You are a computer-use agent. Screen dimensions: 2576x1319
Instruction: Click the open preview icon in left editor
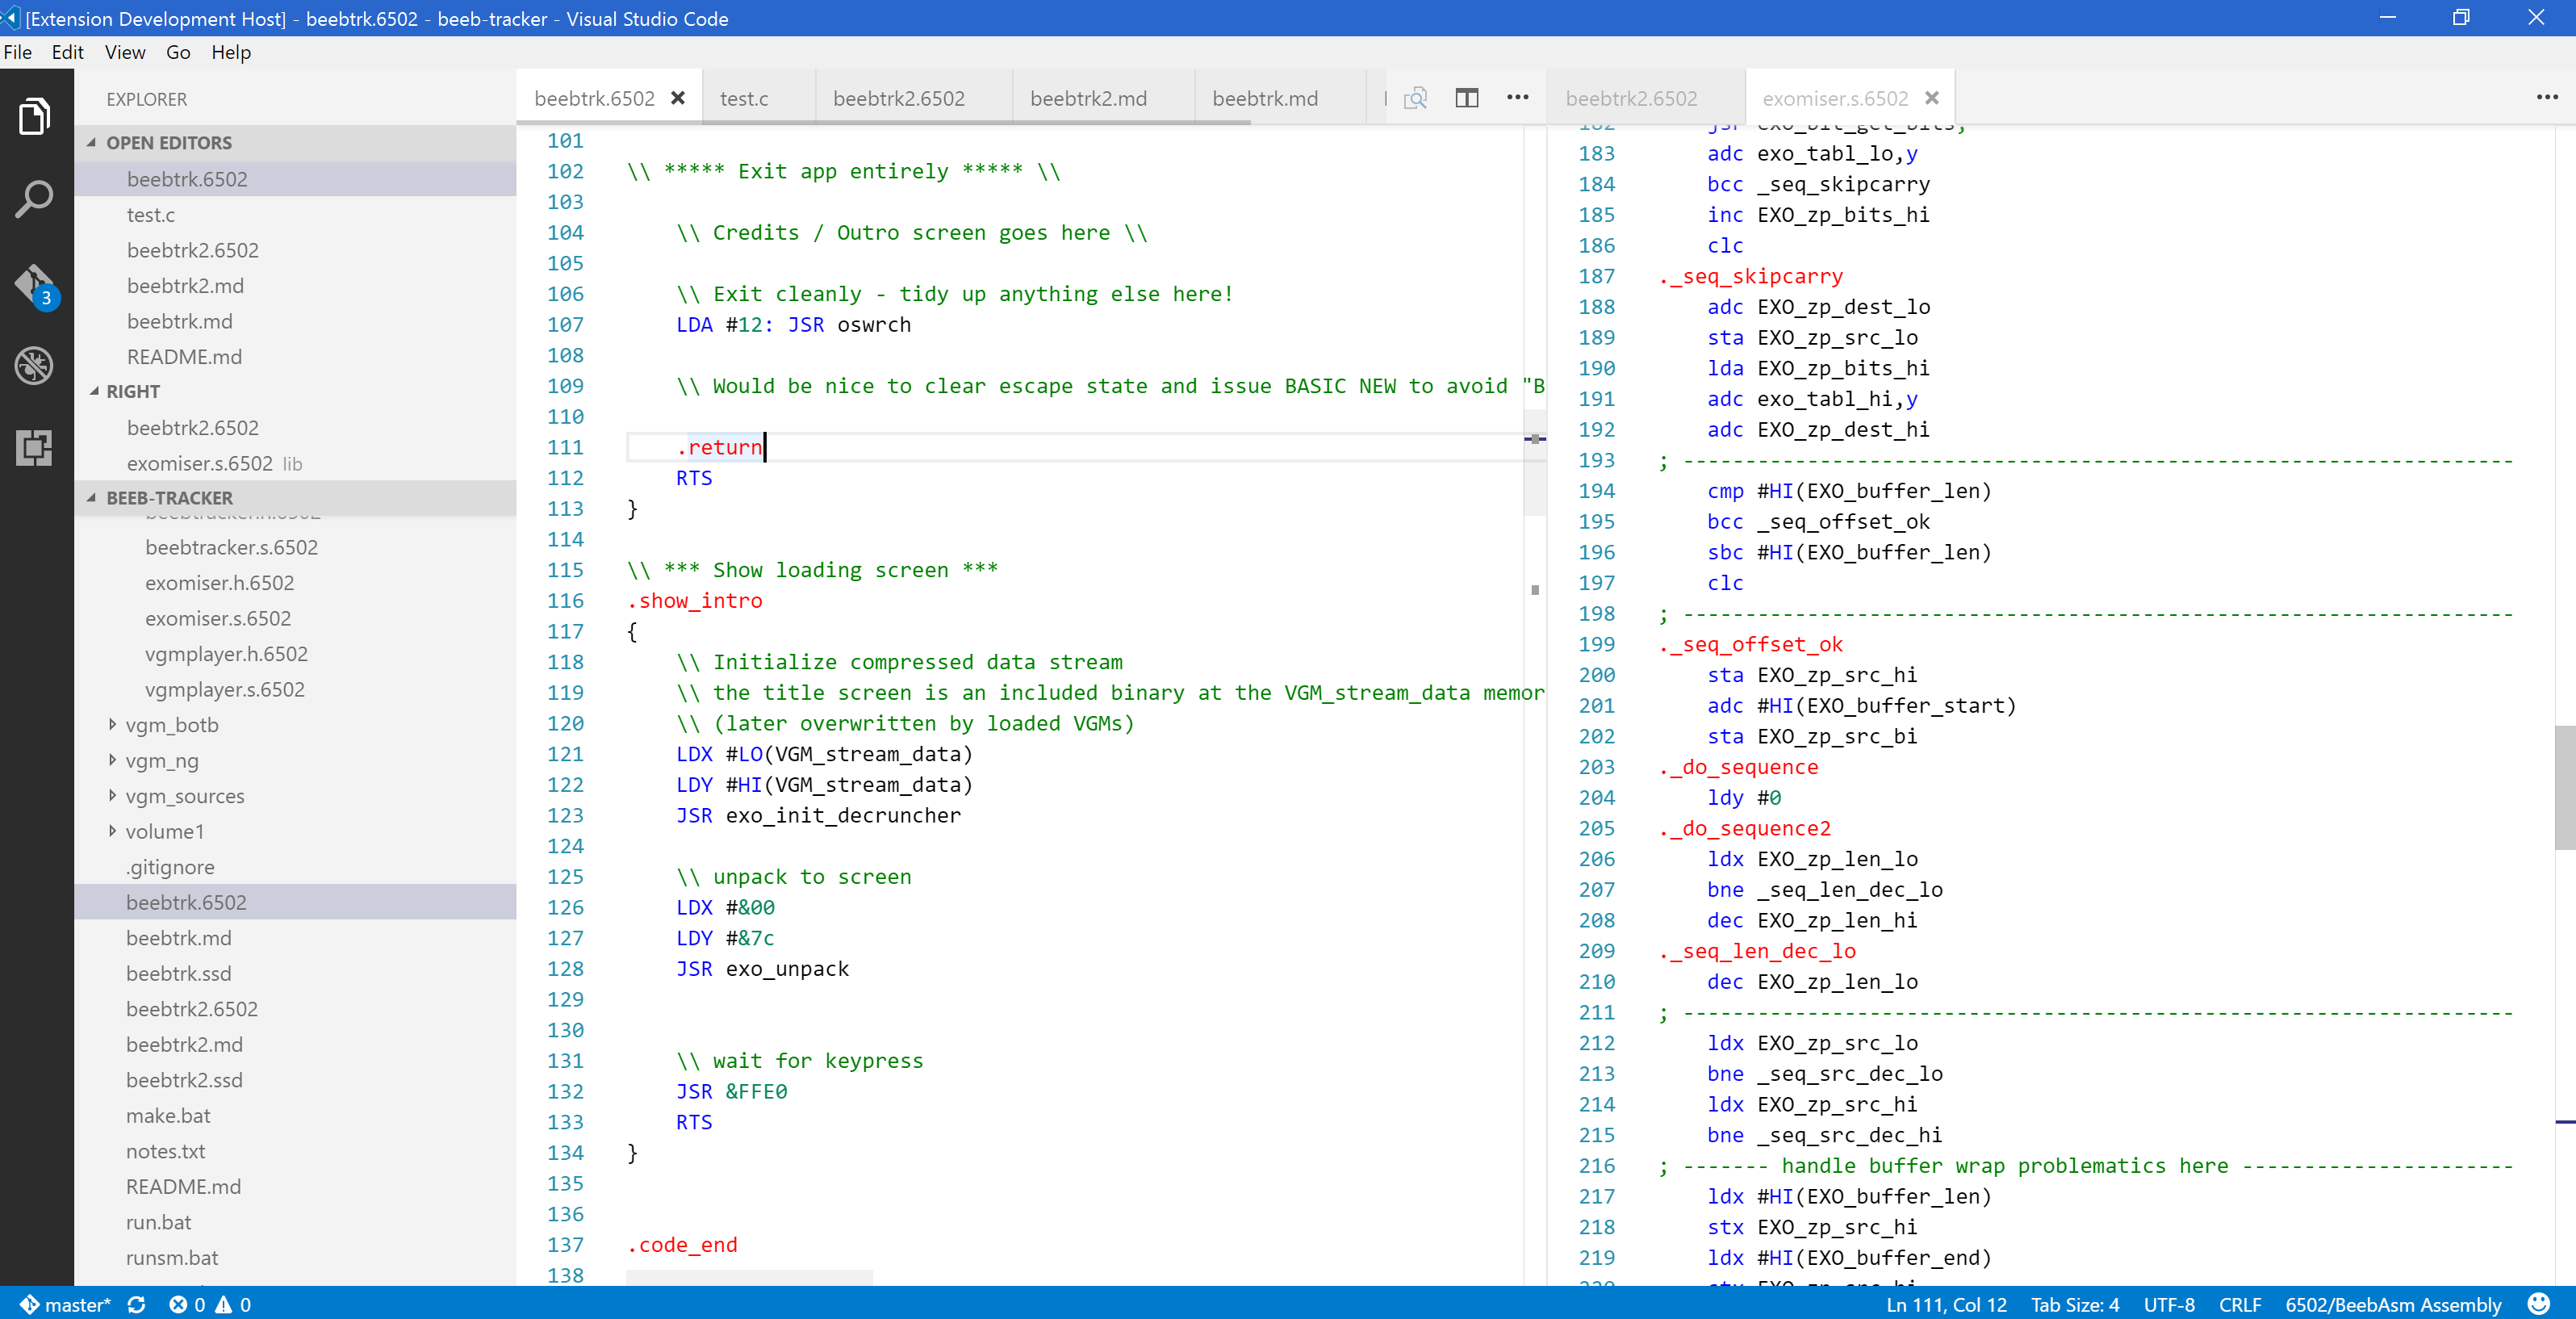coord(1416,98)
